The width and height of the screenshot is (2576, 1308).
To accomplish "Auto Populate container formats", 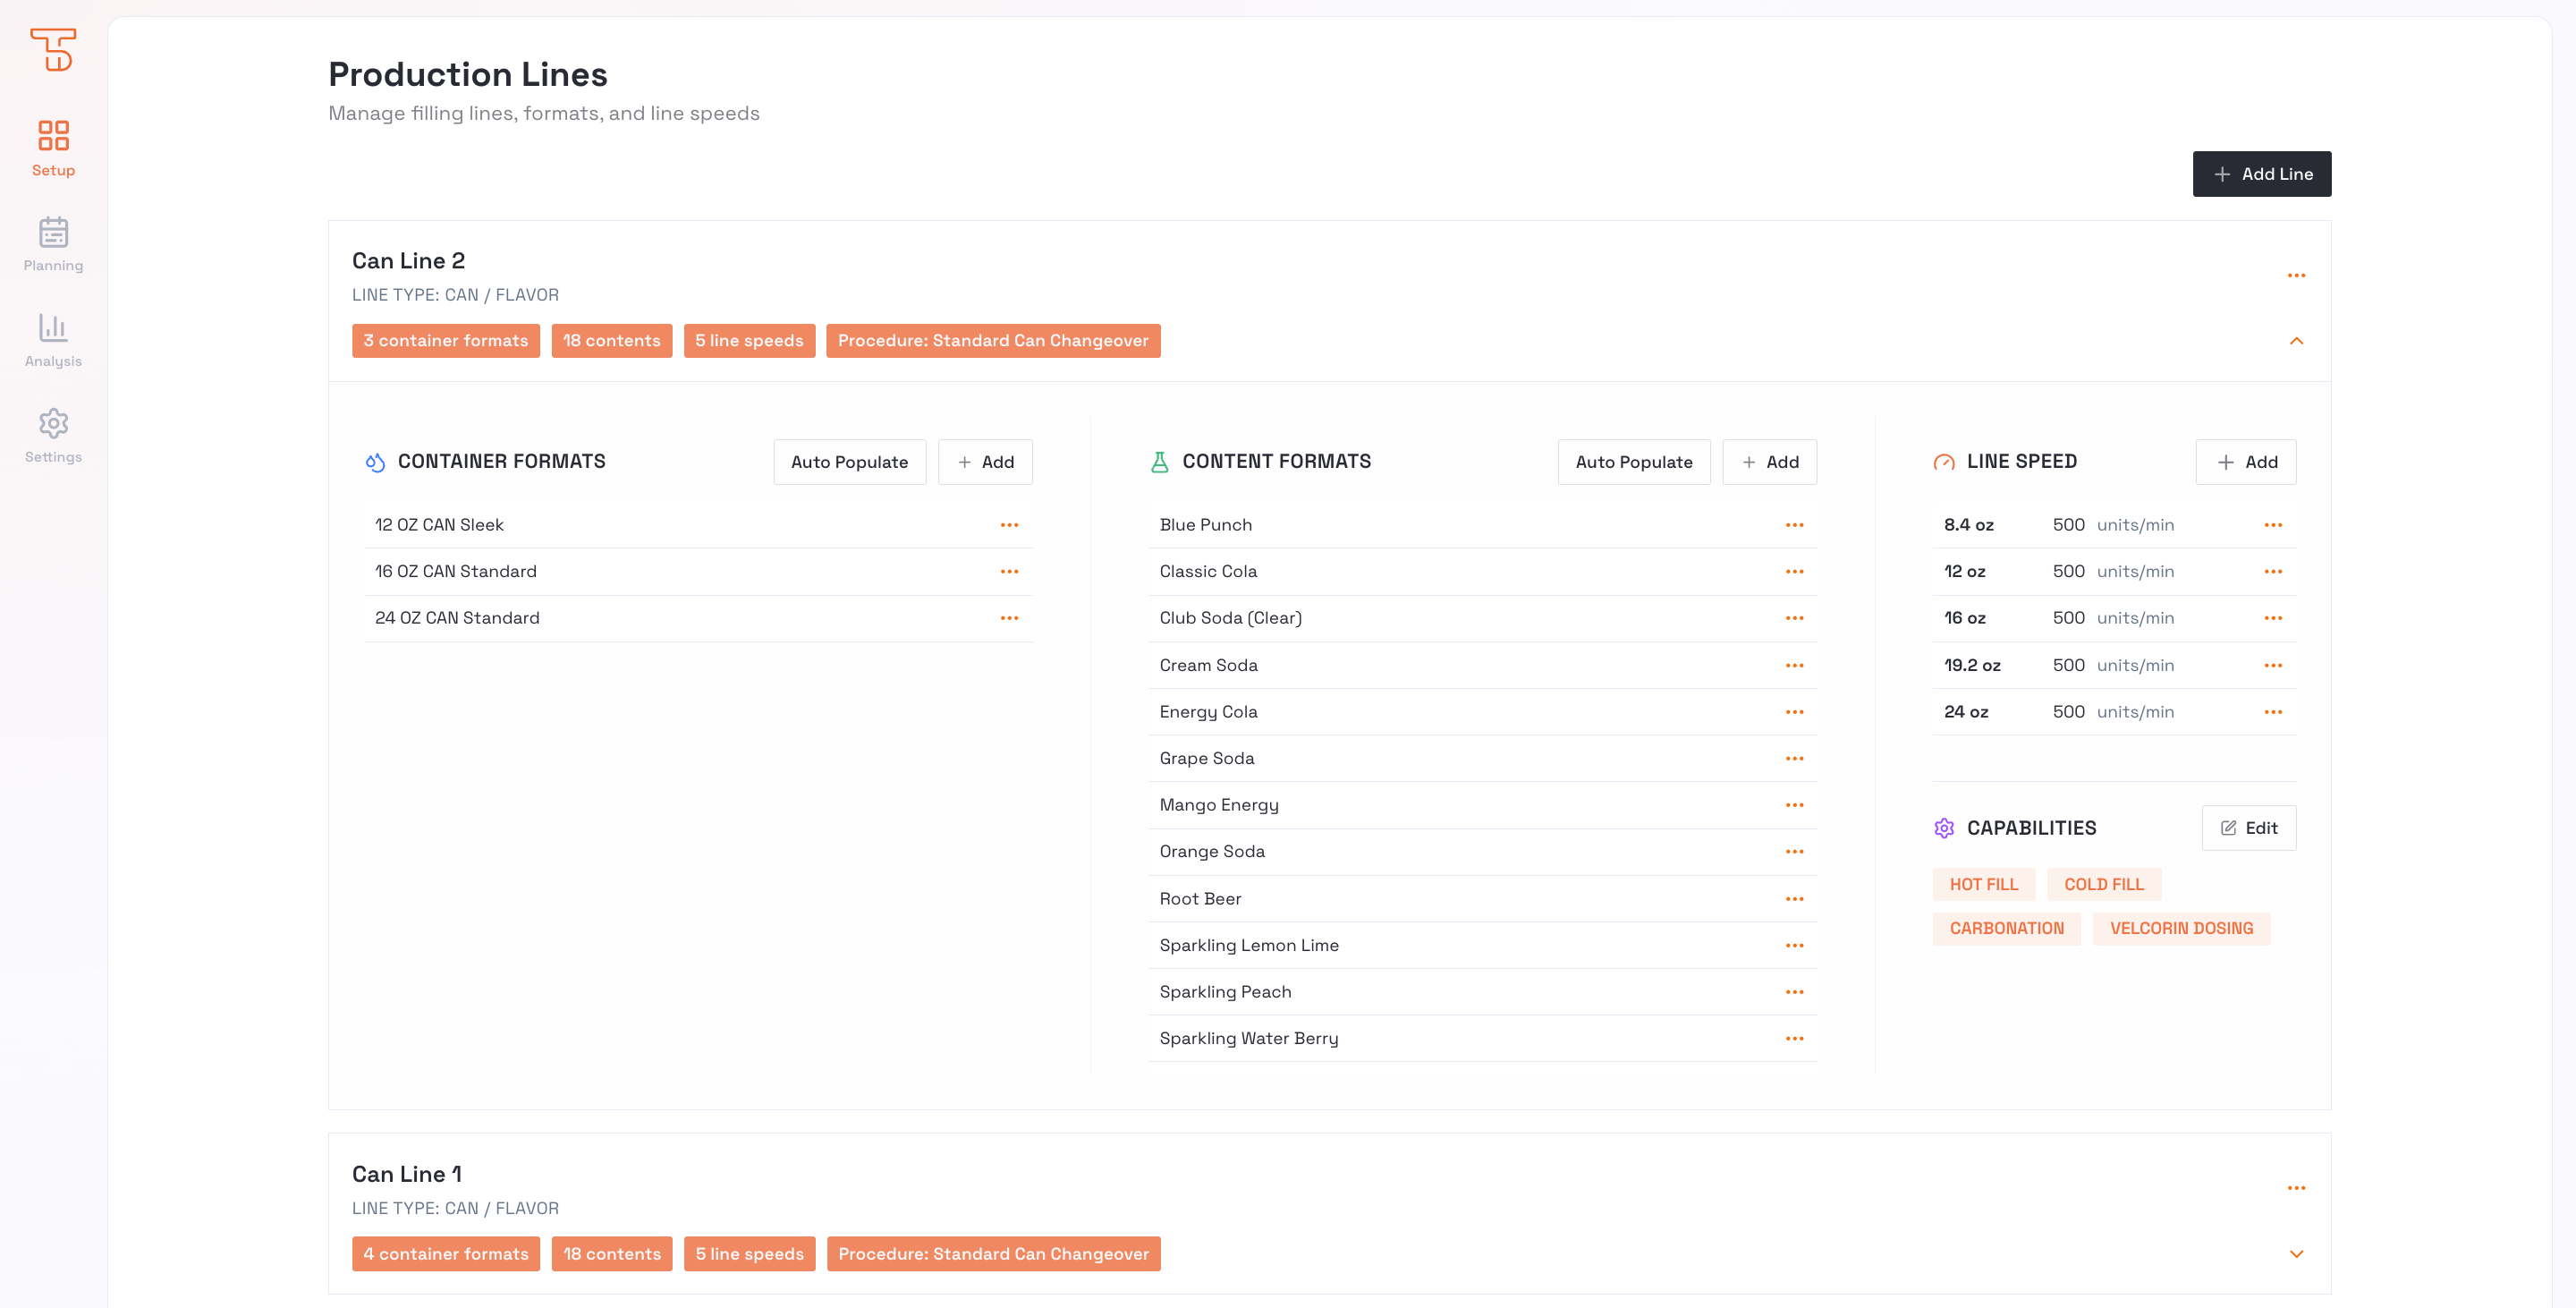I will [849, 462].
